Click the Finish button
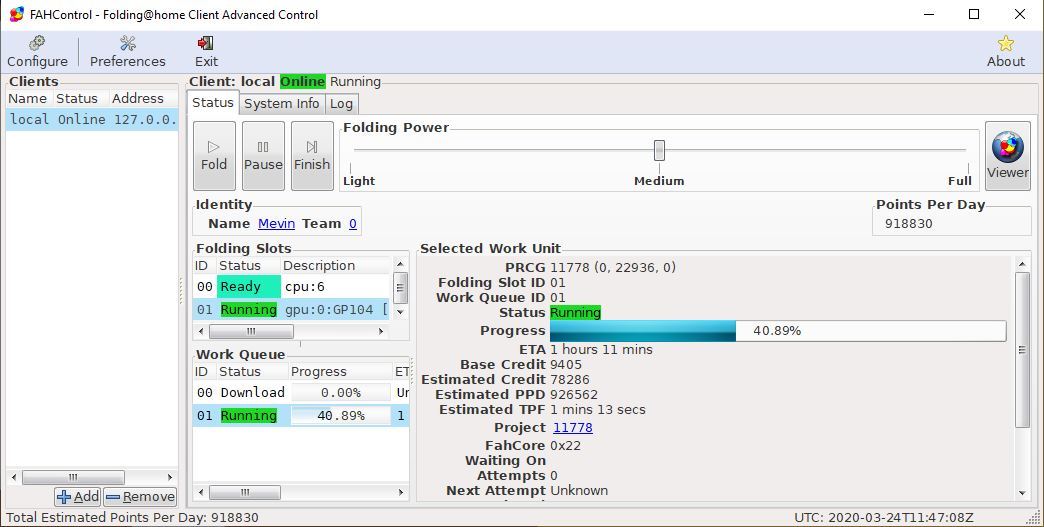The height and width of the screenshot is (527, 1044). pos(312,156)
